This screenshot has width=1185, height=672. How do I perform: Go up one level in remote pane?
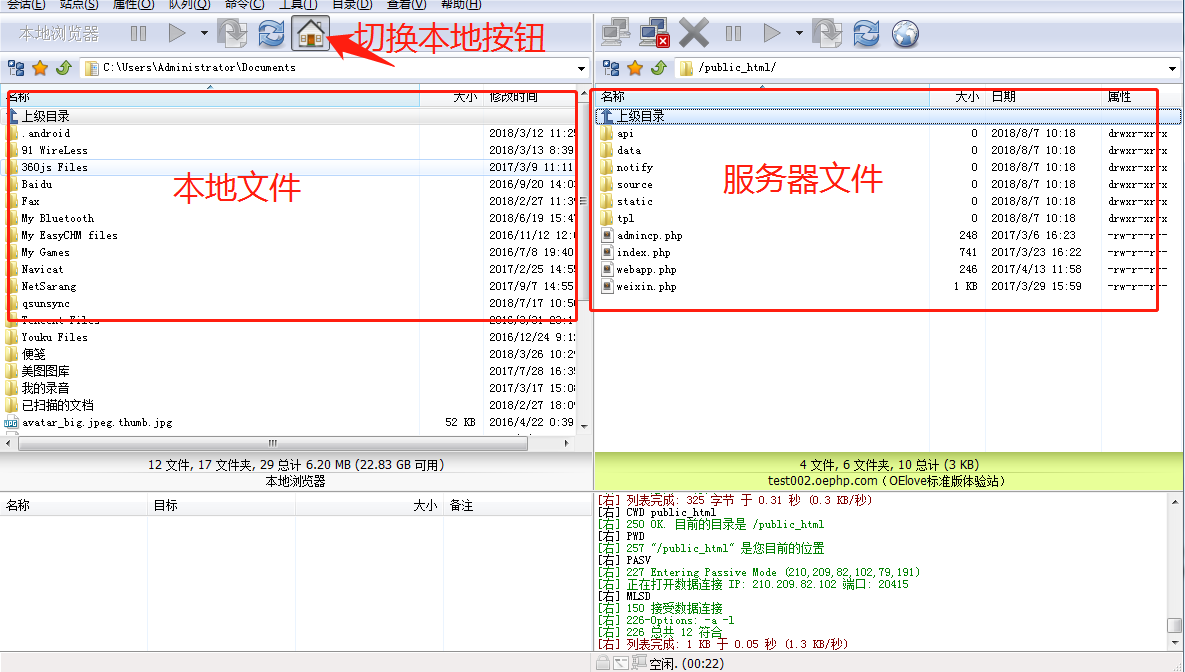click(659, 68)
